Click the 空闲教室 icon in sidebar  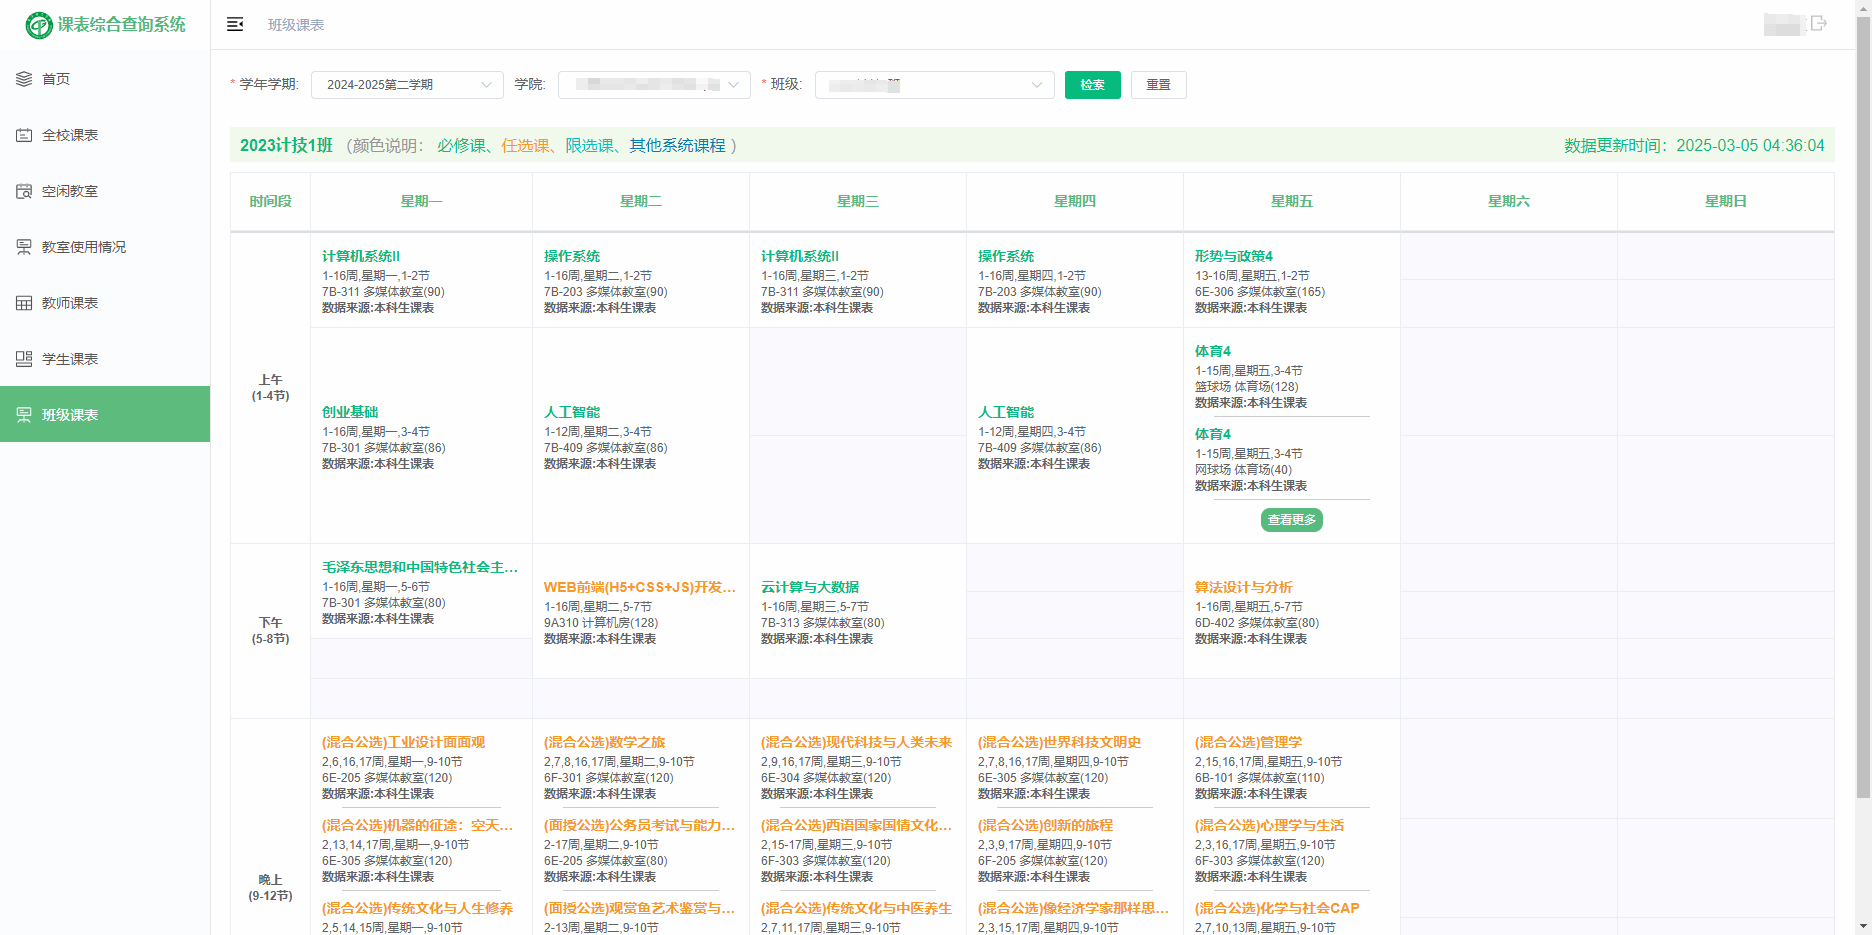point(24,191)
